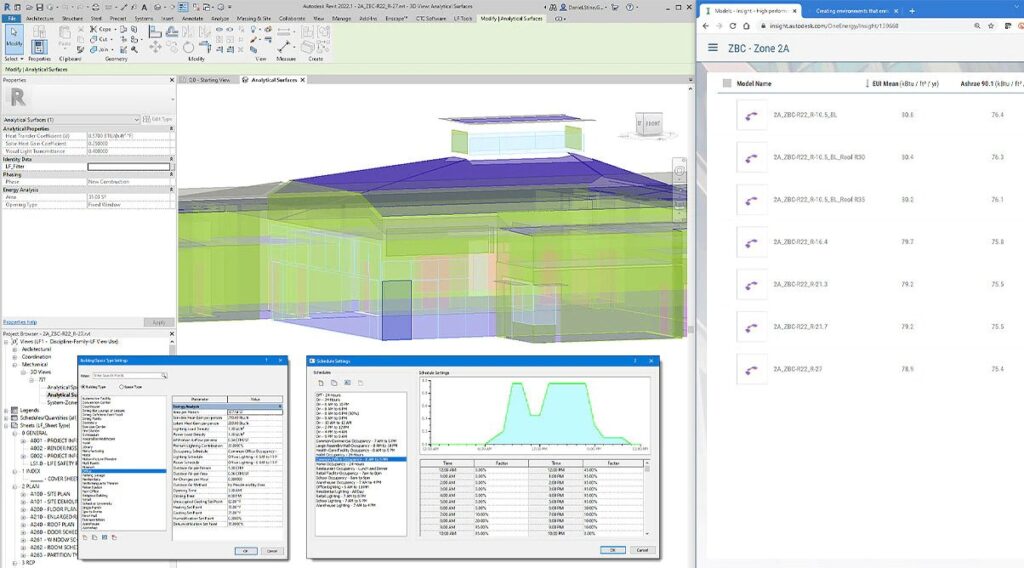The width and height of the screenshot is (1024, 568).
Task: Click the Align tool in Modify panel
Action: [x=155, y=31]
